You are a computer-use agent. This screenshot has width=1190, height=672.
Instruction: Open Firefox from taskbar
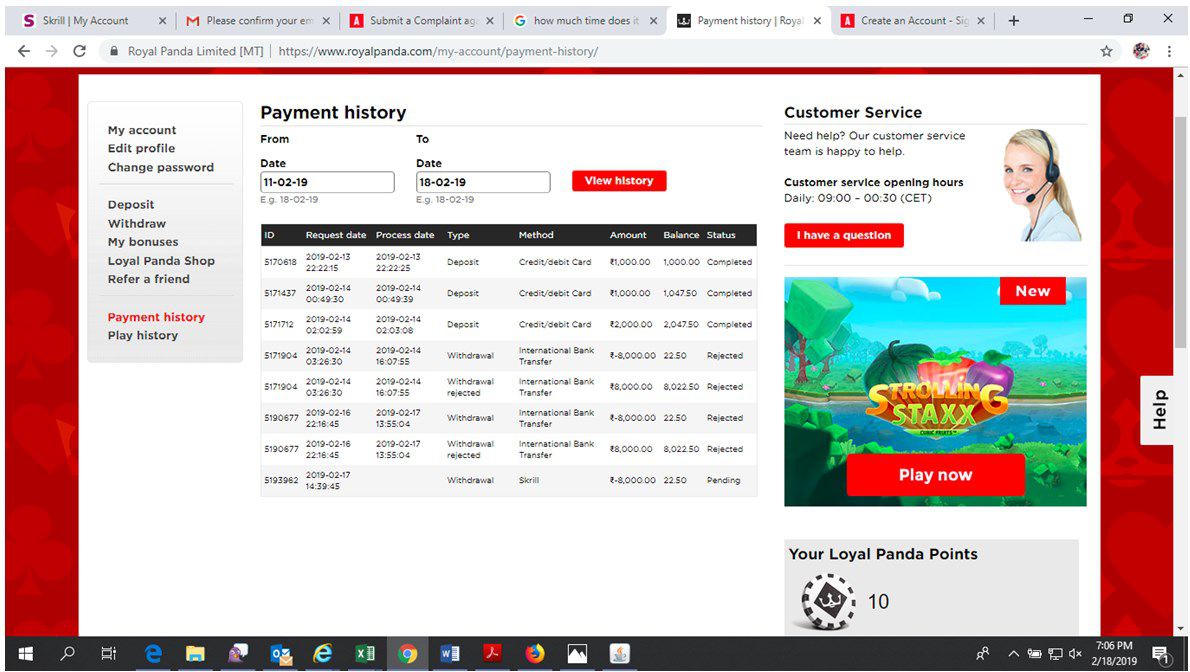[x=534, y=653]
